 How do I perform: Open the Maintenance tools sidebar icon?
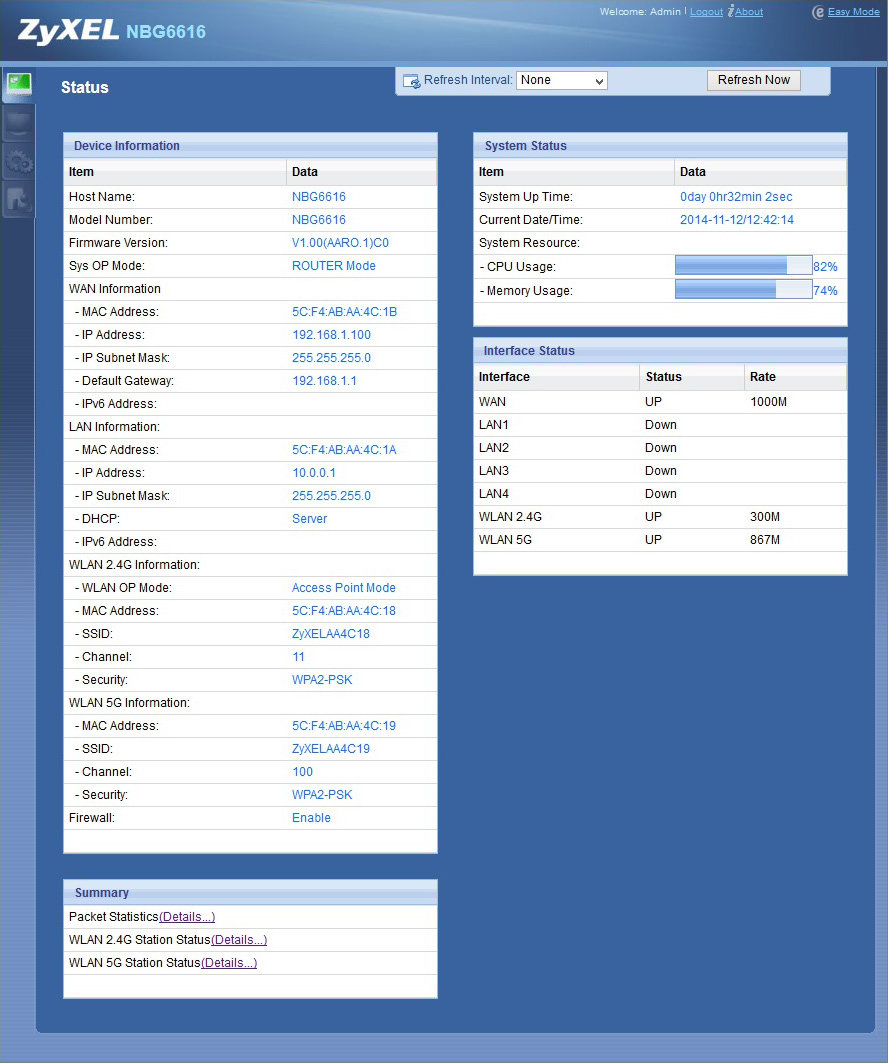tap(18, 201)
